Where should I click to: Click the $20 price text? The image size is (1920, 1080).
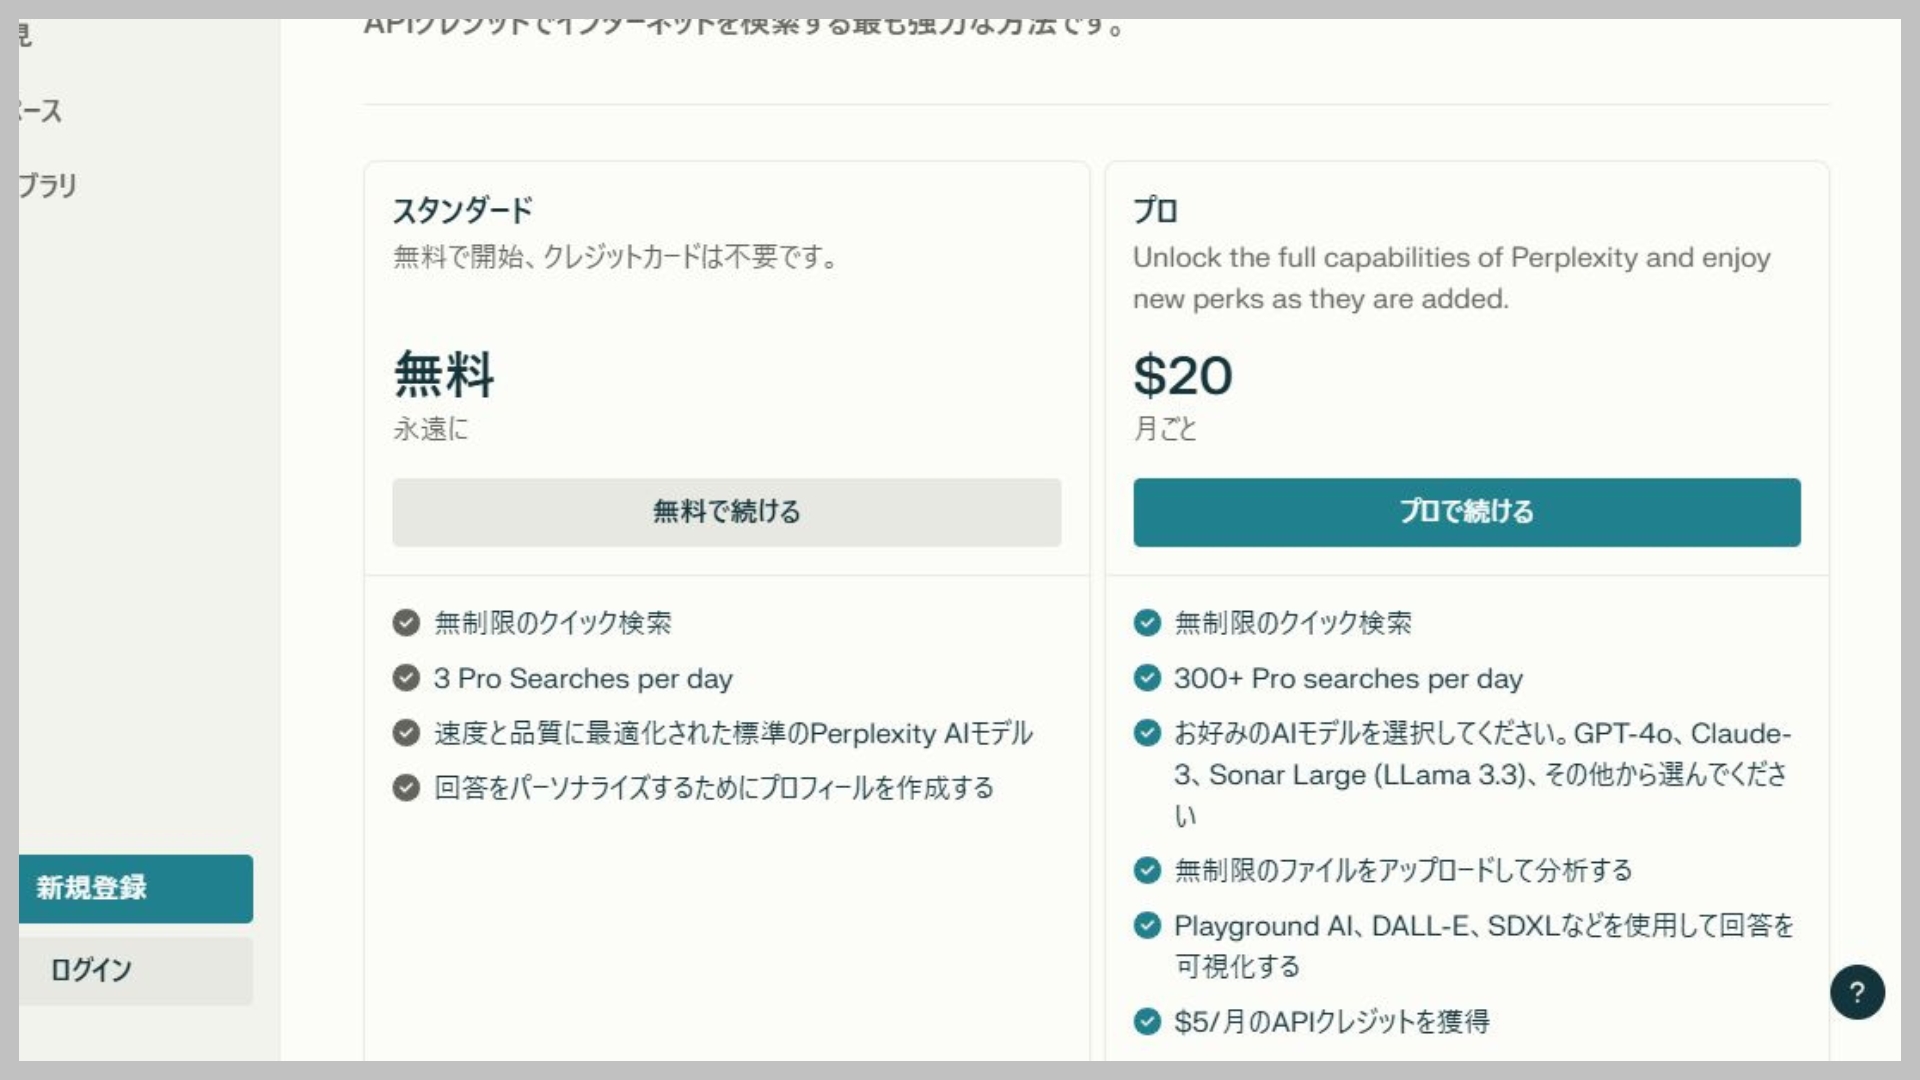[x=1183, y=377]
